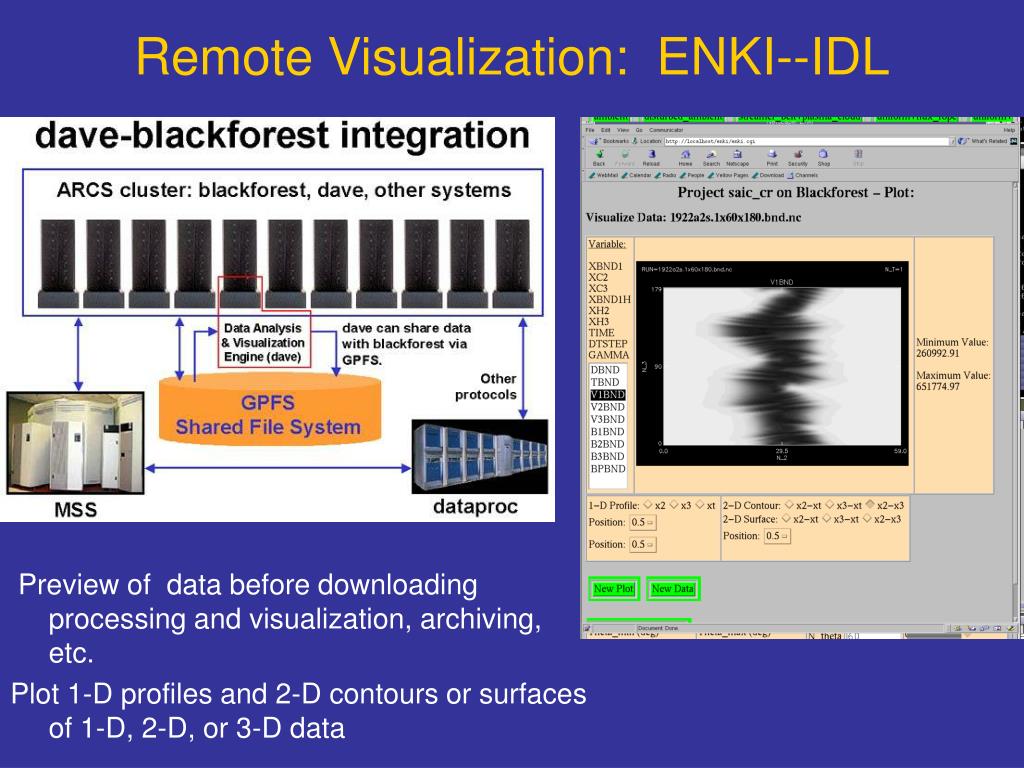Image resolution: width=1024 pixels, height=768 pixels.
Task: Click the Maximum Value 651774.97 text
Action: tap(953, 381)
